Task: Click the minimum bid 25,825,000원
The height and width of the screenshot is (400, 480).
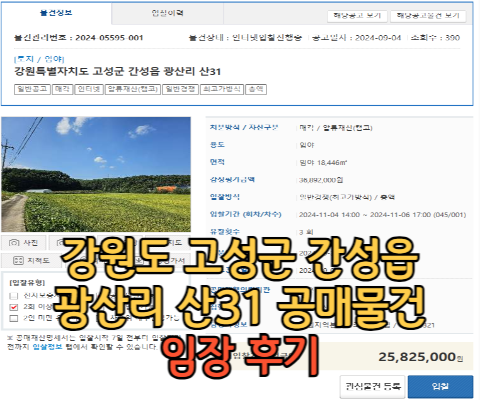Action: [421, 357]
